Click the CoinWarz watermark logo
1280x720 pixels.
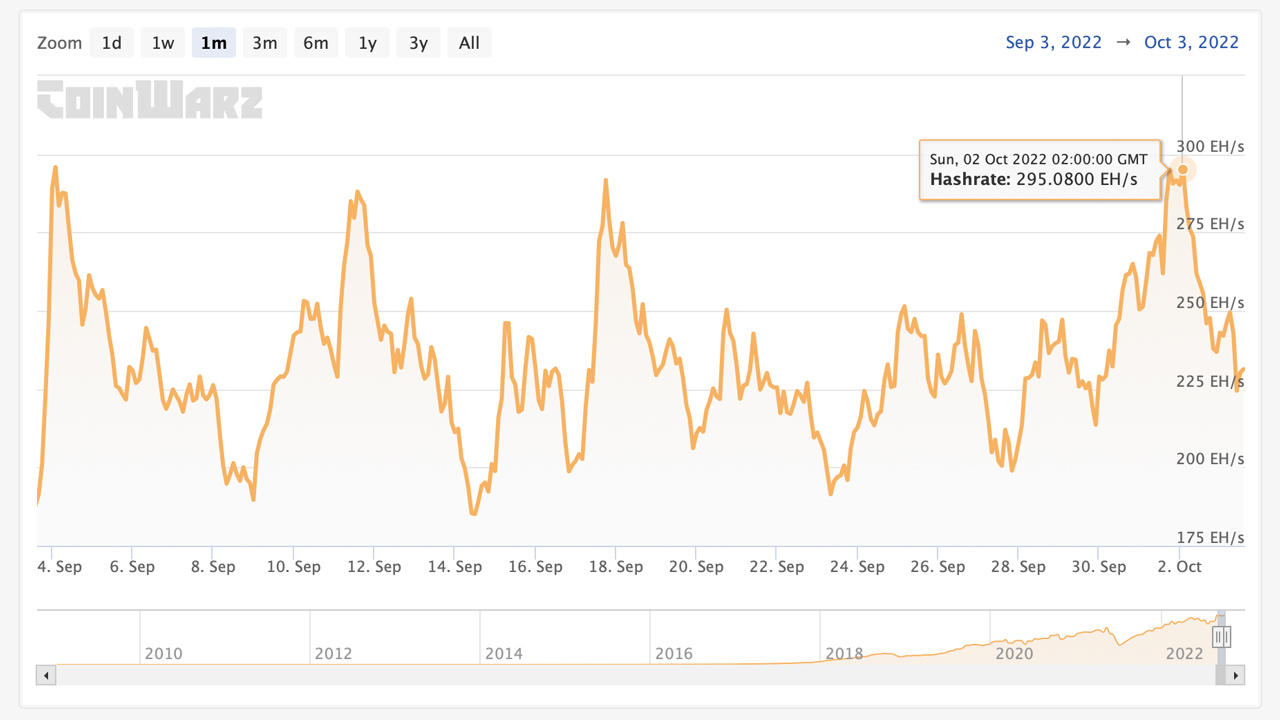coord(150,100)
